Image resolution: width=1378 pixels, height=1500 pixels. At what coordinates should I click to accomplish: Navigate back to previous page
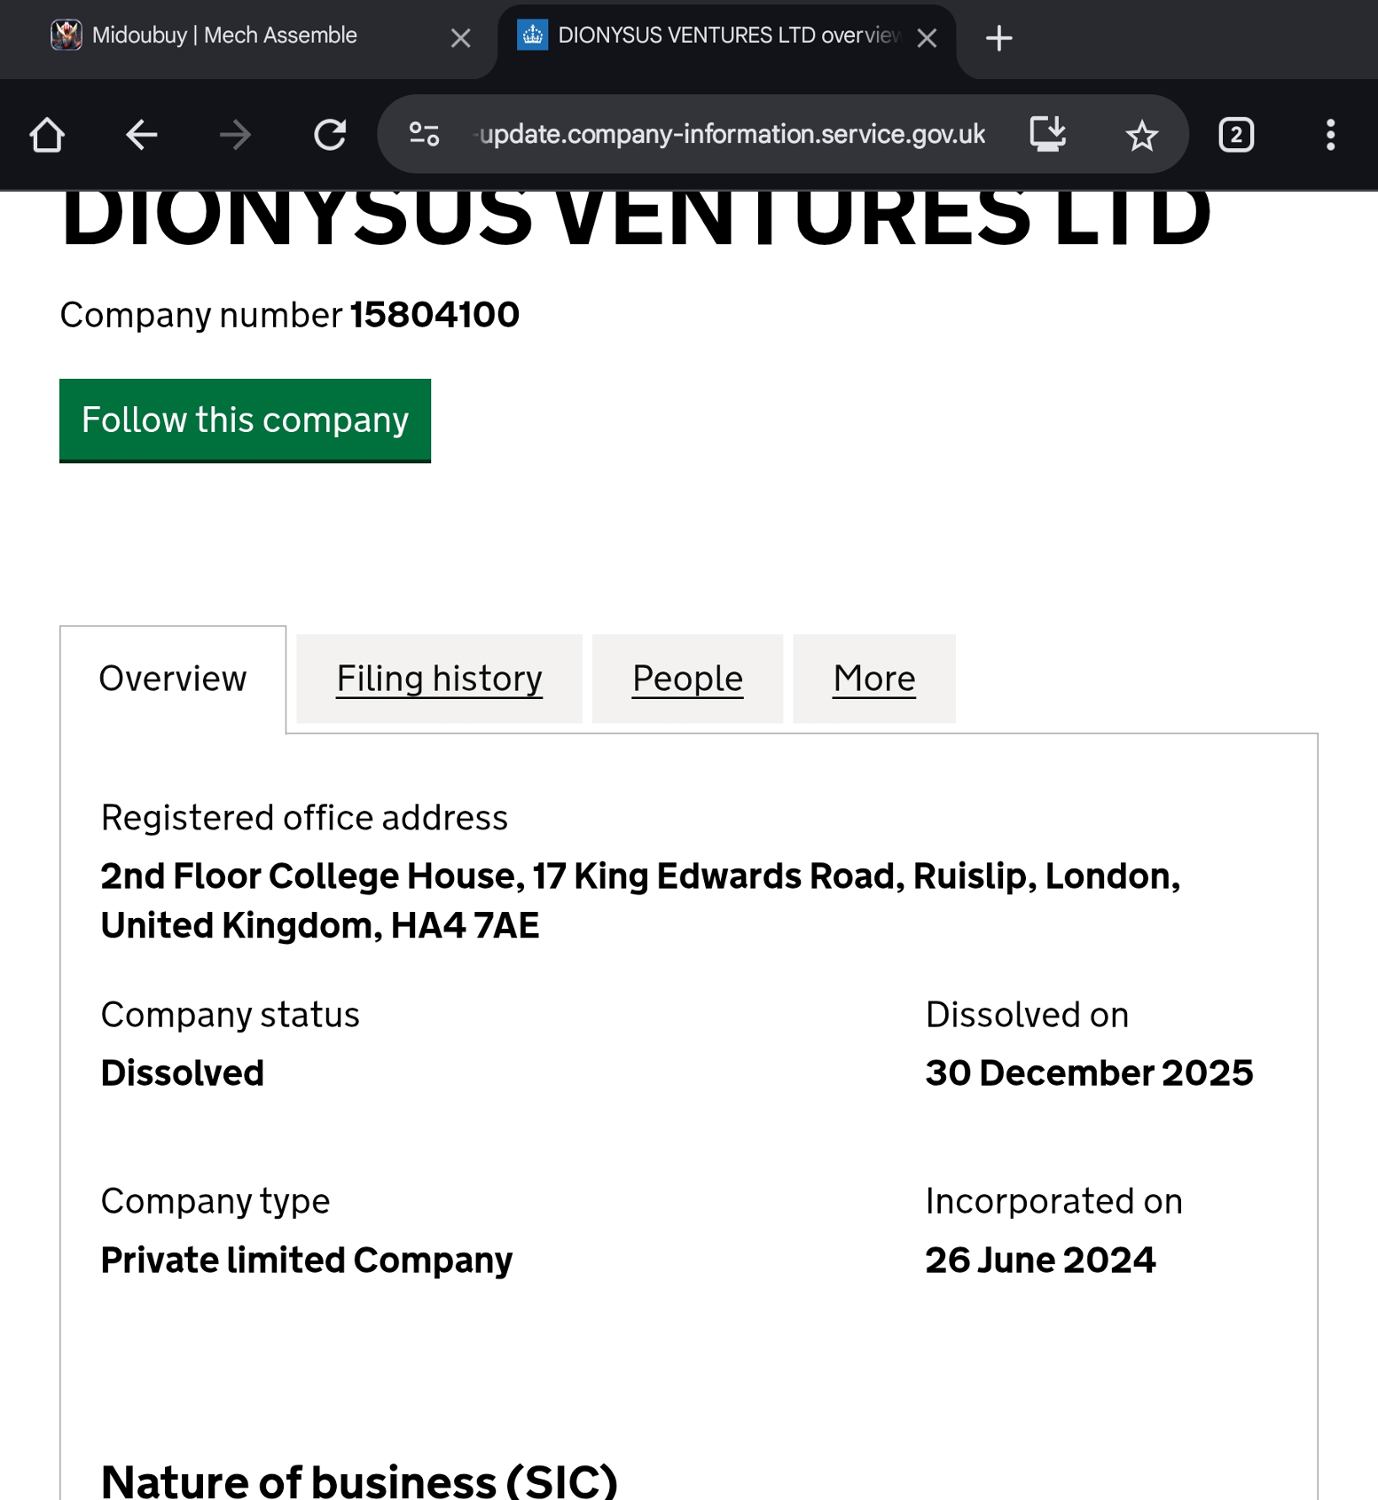click(x=141, y=135)
